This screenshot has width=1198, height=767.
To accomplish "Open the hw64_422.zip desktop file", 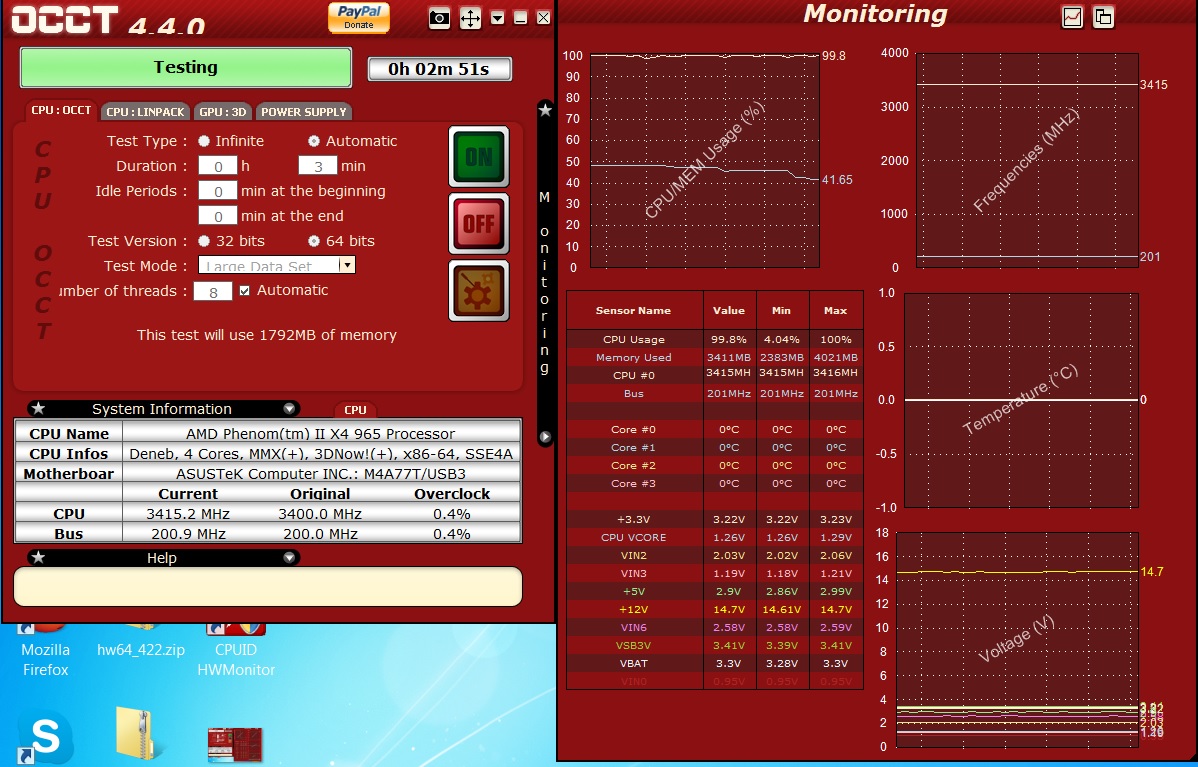I will (x=141, y=642).
